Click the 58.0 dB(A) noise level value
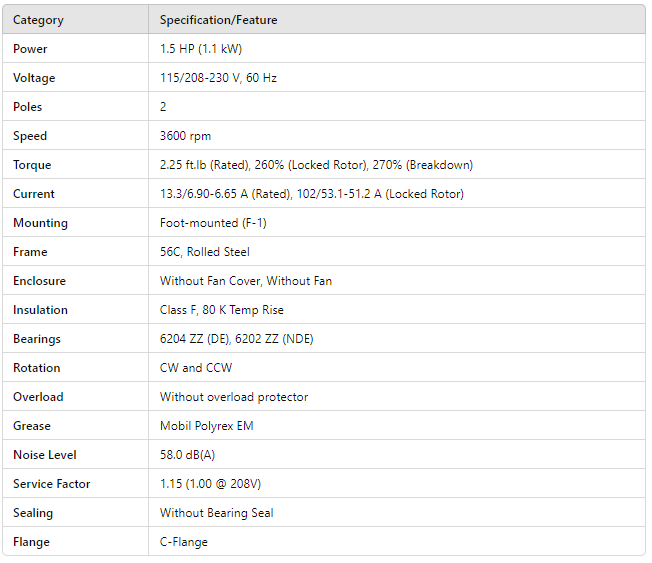The image size is (652, 563). click(187, 455)
